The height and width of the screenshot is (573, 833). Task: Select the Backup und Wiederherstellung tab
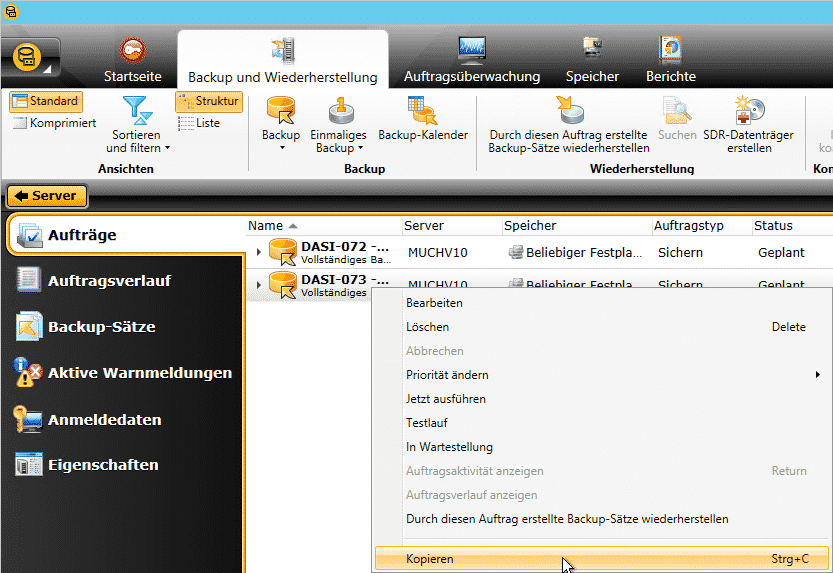(283, 60)
